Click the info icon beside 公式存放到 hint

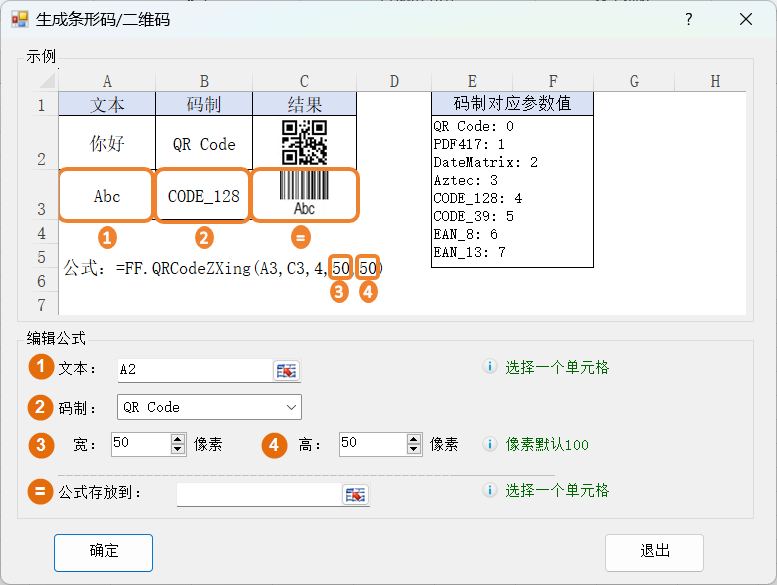point(490,490)
